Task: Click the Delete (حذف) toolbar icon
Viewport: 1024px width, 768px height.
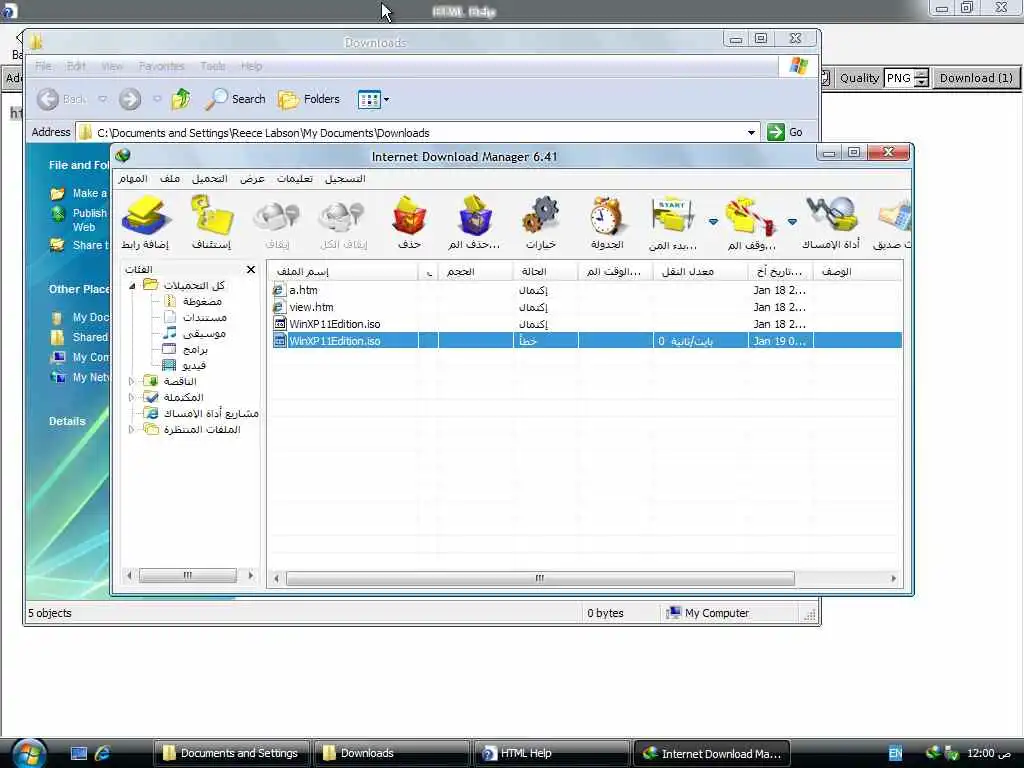Action: click(409, 223)
